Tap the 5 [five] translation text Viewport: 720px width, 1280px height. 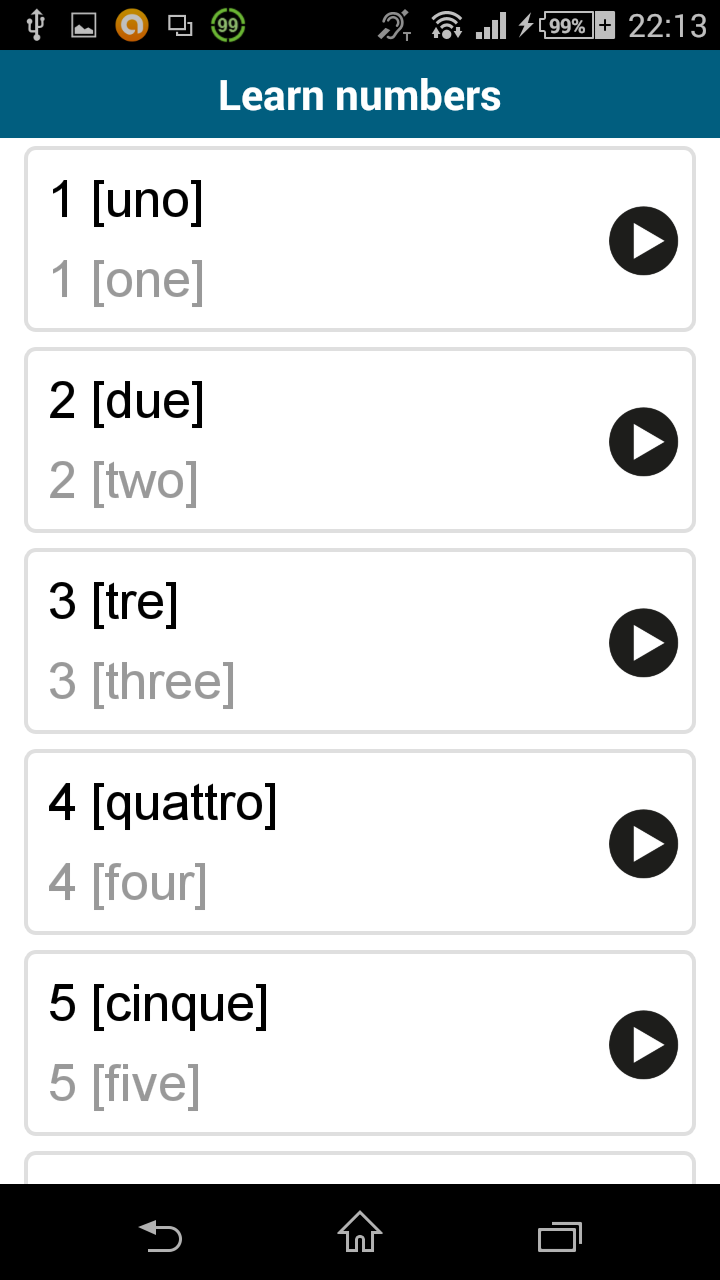[125, 1084]
